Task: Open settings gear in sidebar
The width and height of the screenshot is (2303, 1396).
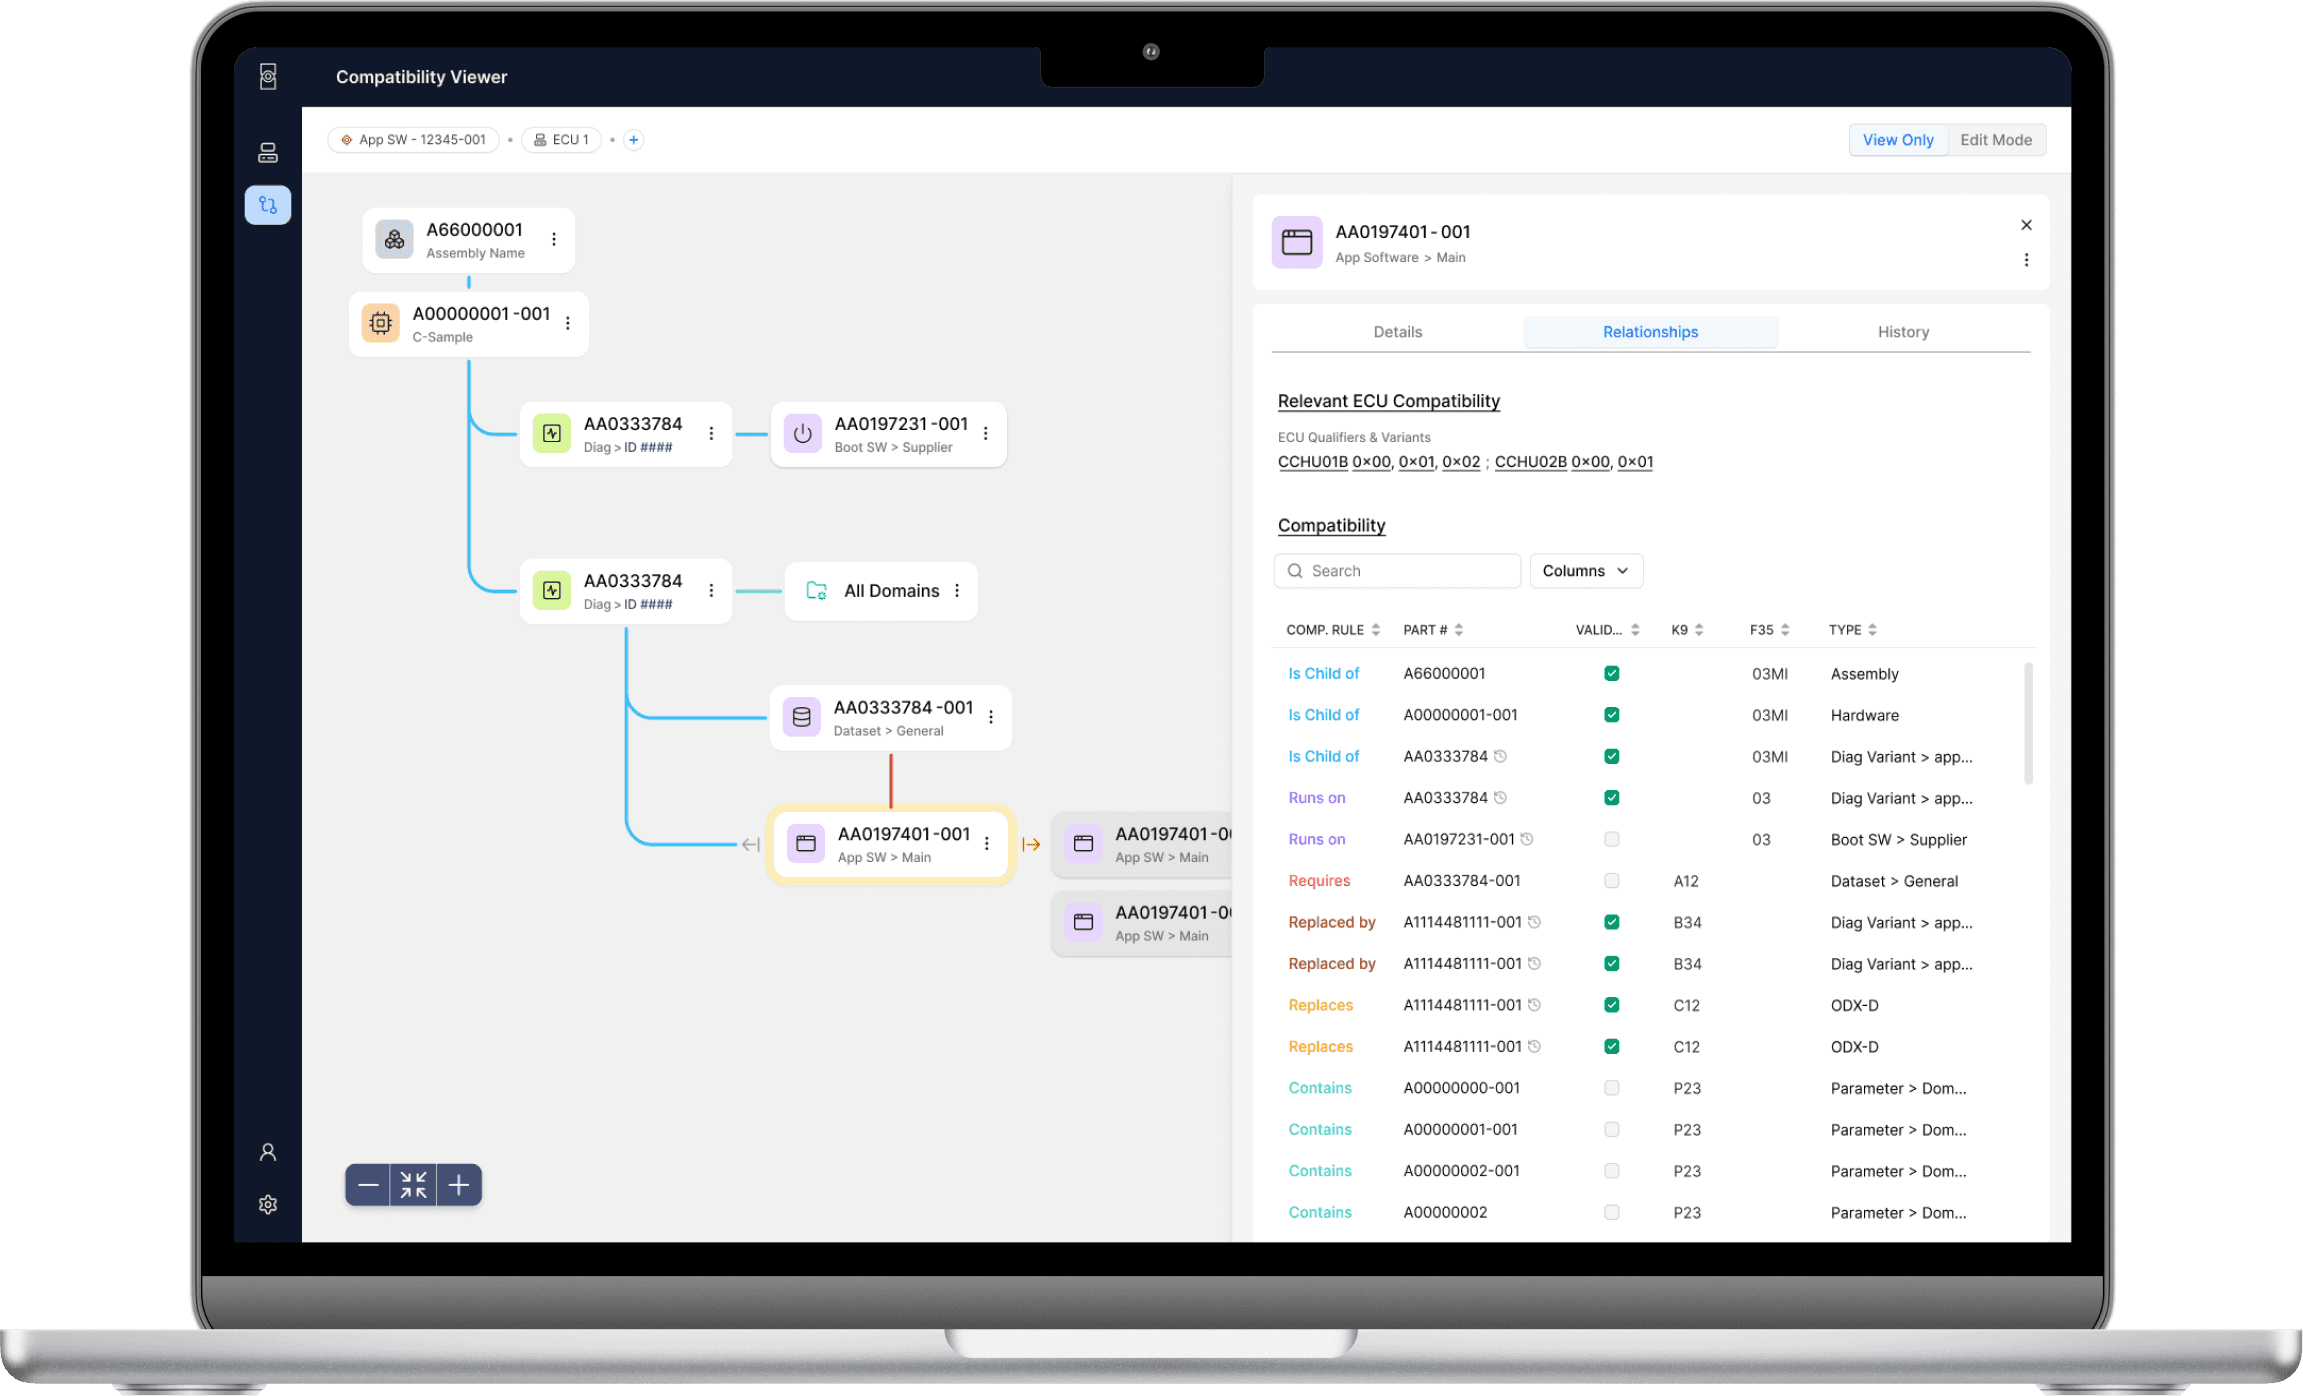Action: [268, 1204]
